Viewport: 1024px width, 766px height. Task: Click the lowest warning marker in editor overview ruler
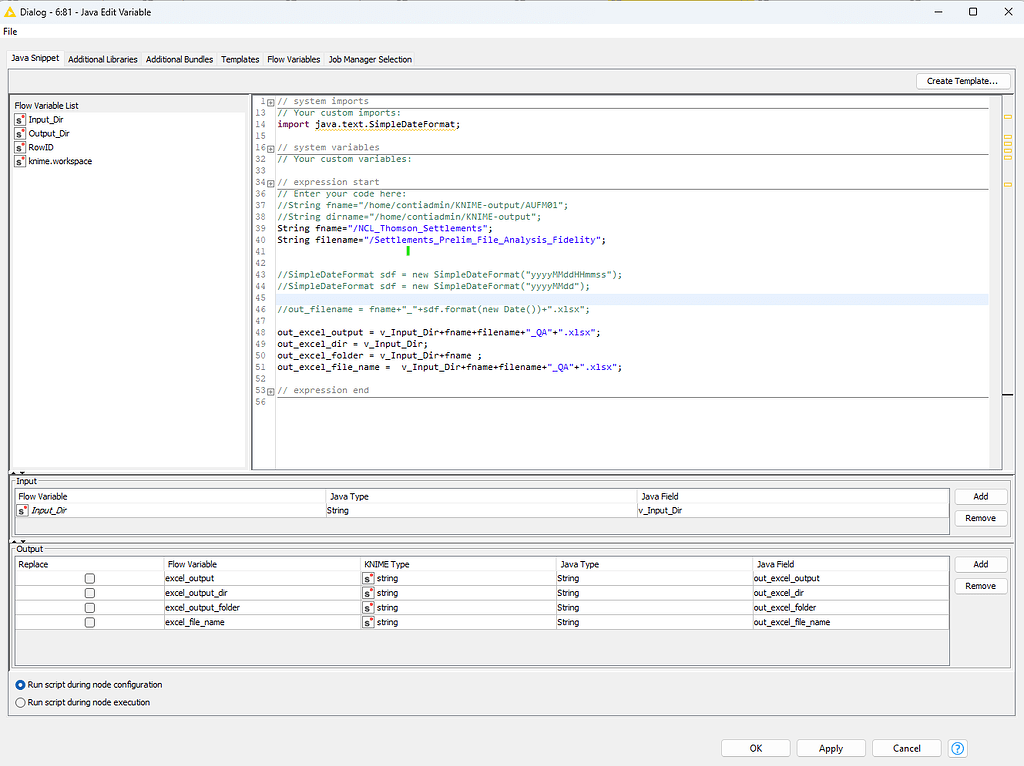point(1008,185)
